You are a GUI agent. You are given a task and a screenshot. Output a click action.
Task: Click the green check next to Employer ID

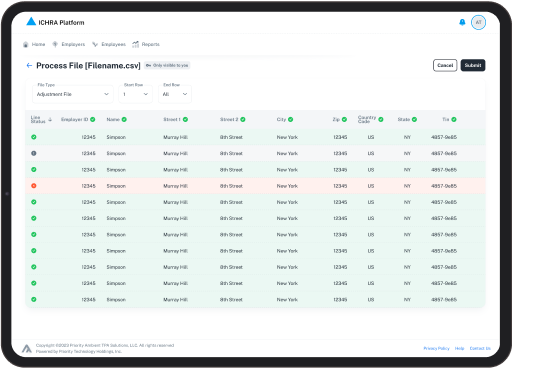pyautogui.click(x=93, y=120)
